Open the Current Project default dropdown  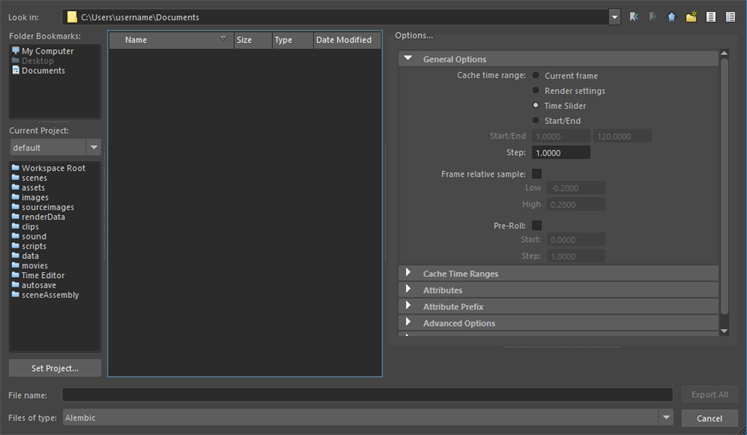pyautogui.click(x=55, y=148)
